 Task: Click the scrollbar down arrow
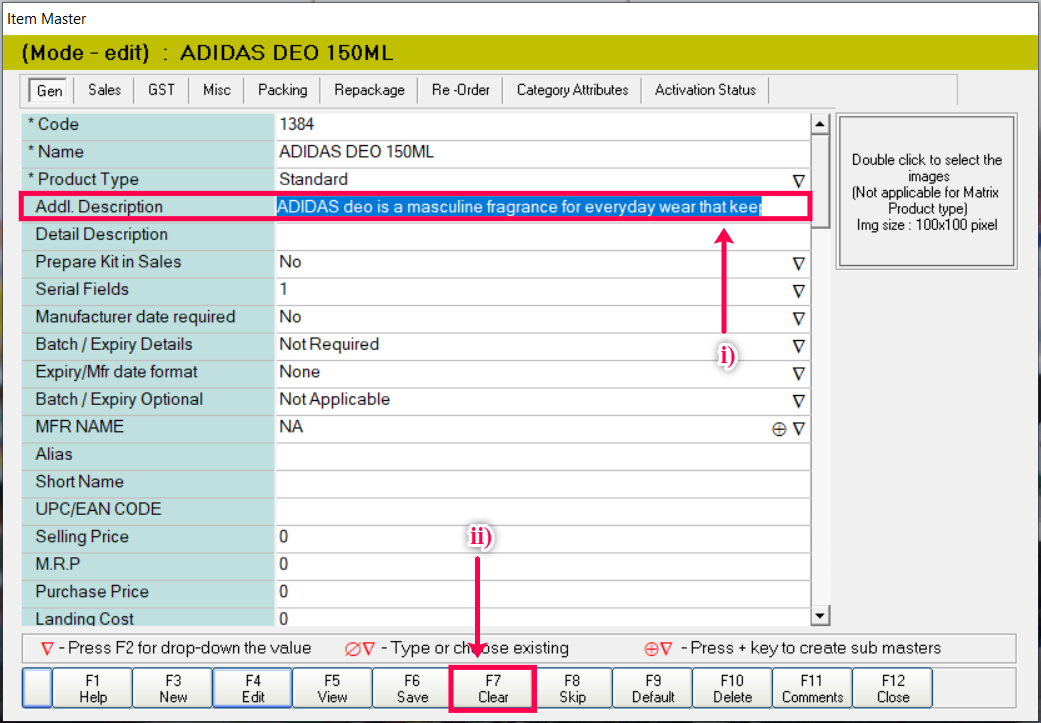tap(820, 616)
